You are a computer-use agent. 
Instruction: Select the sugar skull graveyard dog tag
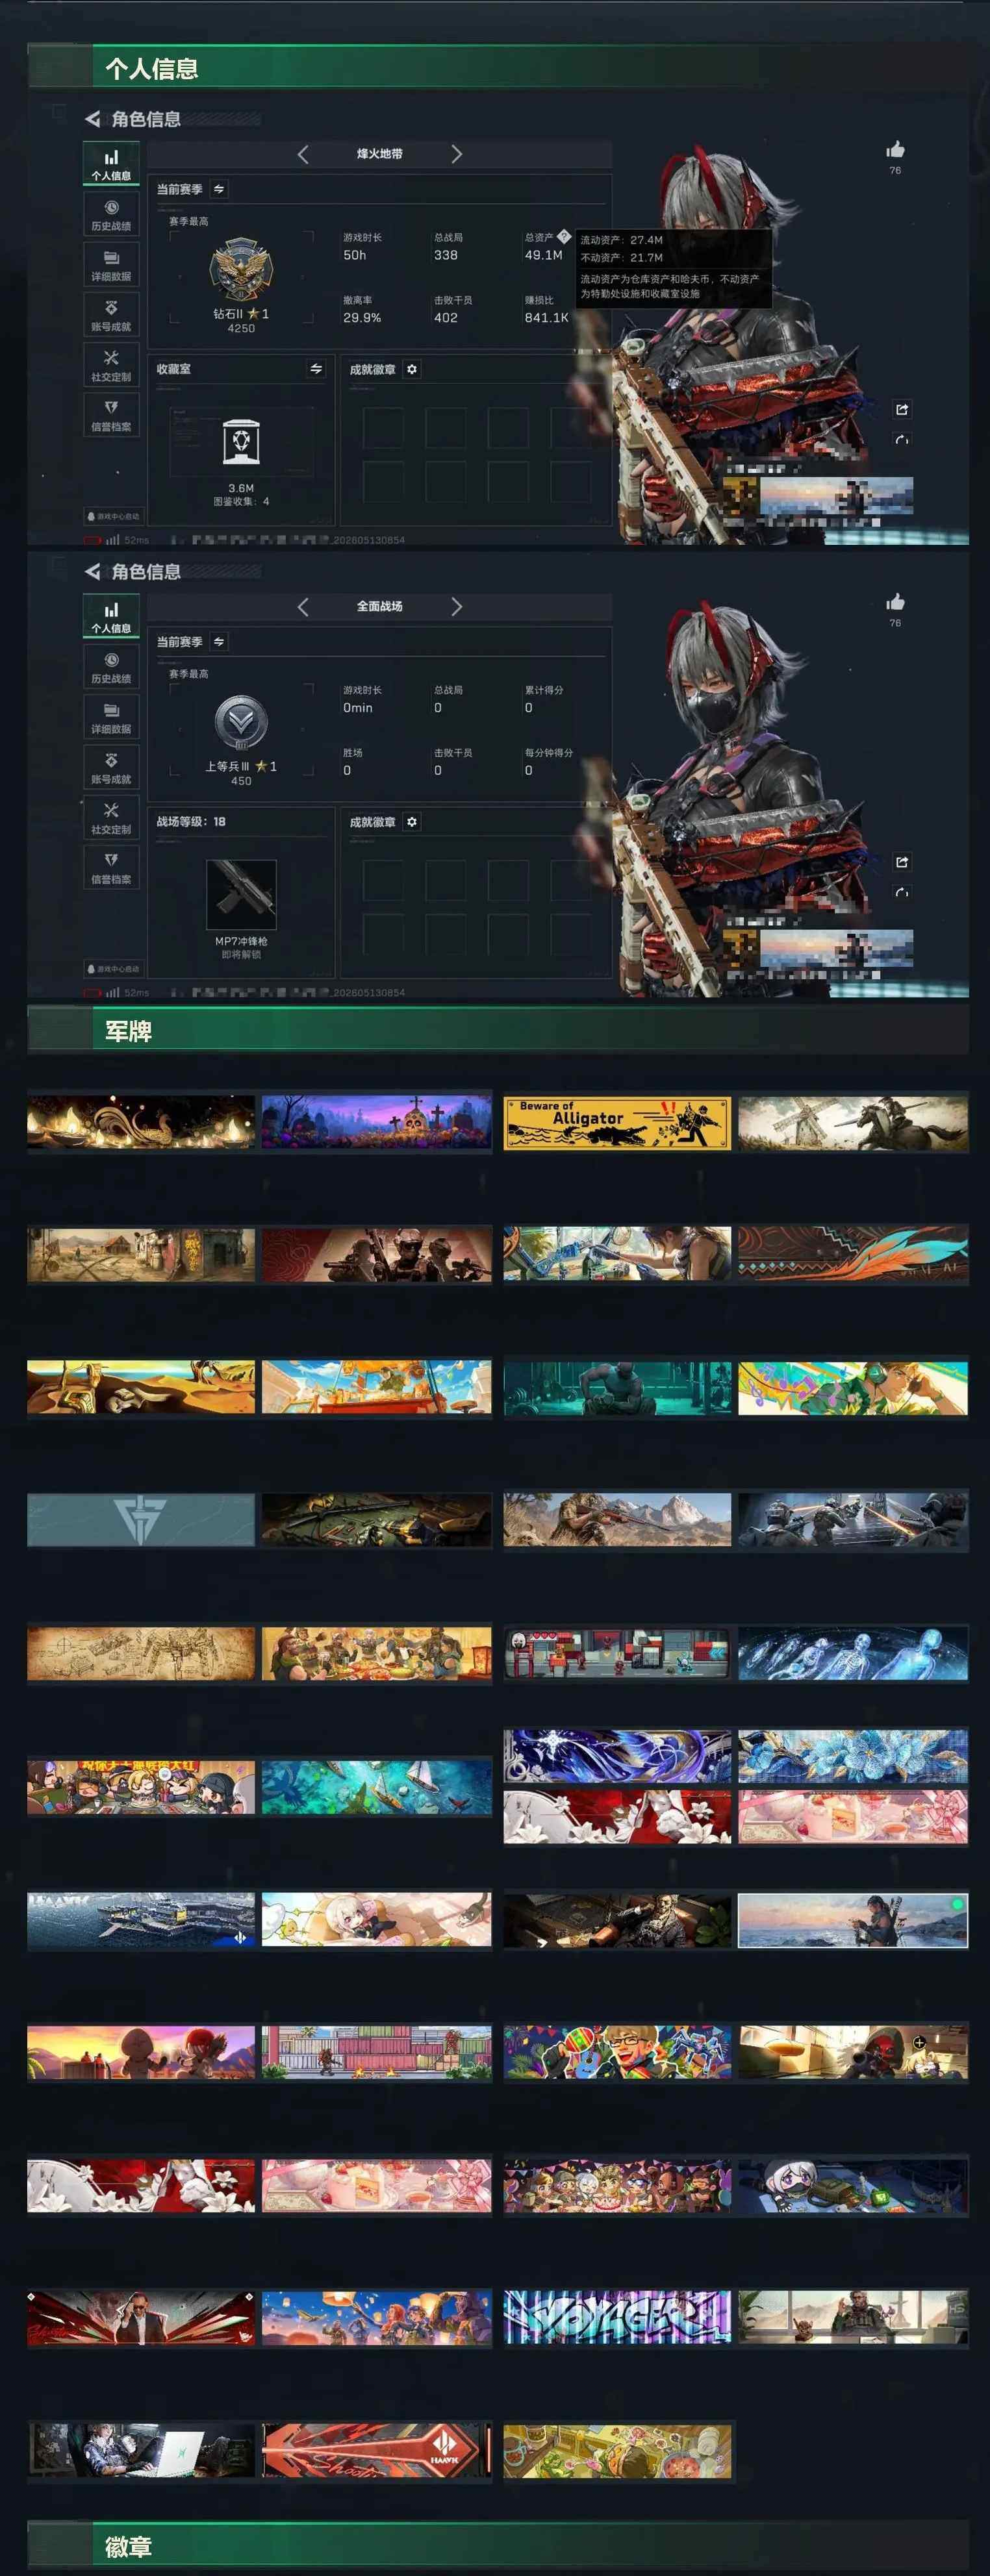click(377, 1122)
